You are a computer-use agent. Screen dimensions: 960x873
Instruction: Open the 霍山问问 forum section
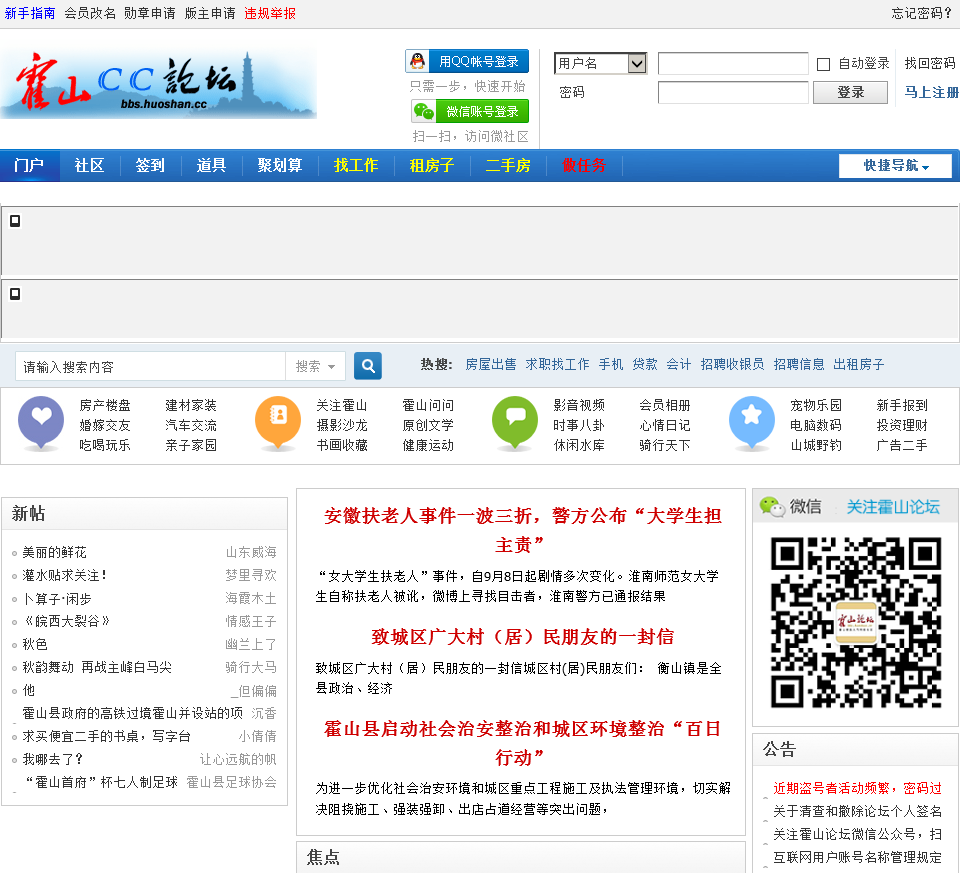[428, 405]
